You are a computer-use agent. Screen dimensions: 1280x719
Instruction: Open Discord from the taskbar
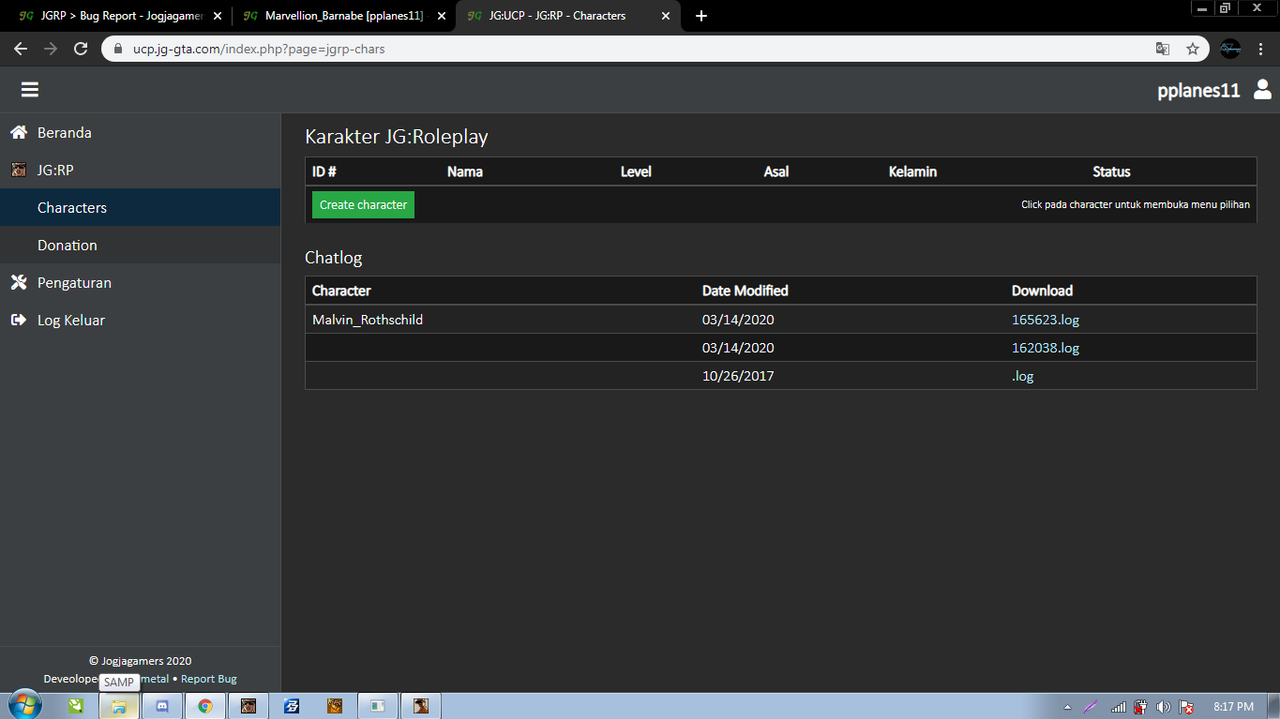[161, 705]
